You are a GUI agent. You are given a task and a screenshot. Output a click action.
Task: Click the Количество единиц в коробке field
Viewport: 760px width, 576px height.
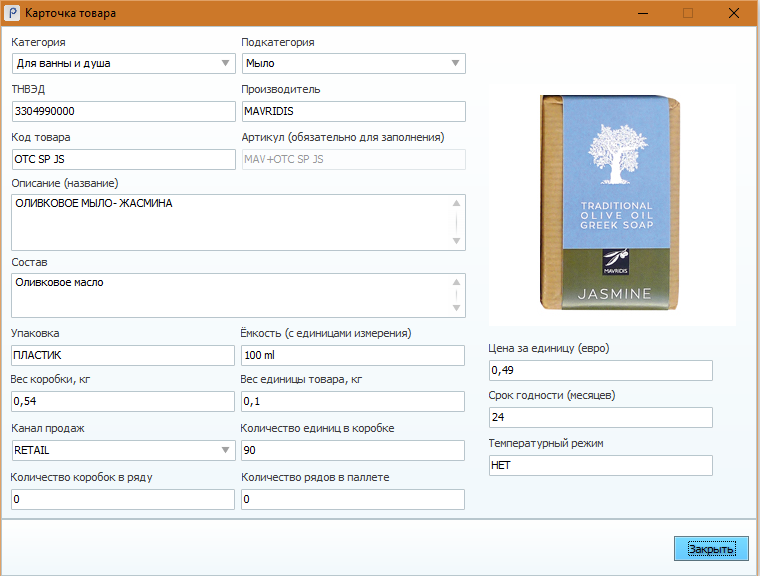[353, 450]
